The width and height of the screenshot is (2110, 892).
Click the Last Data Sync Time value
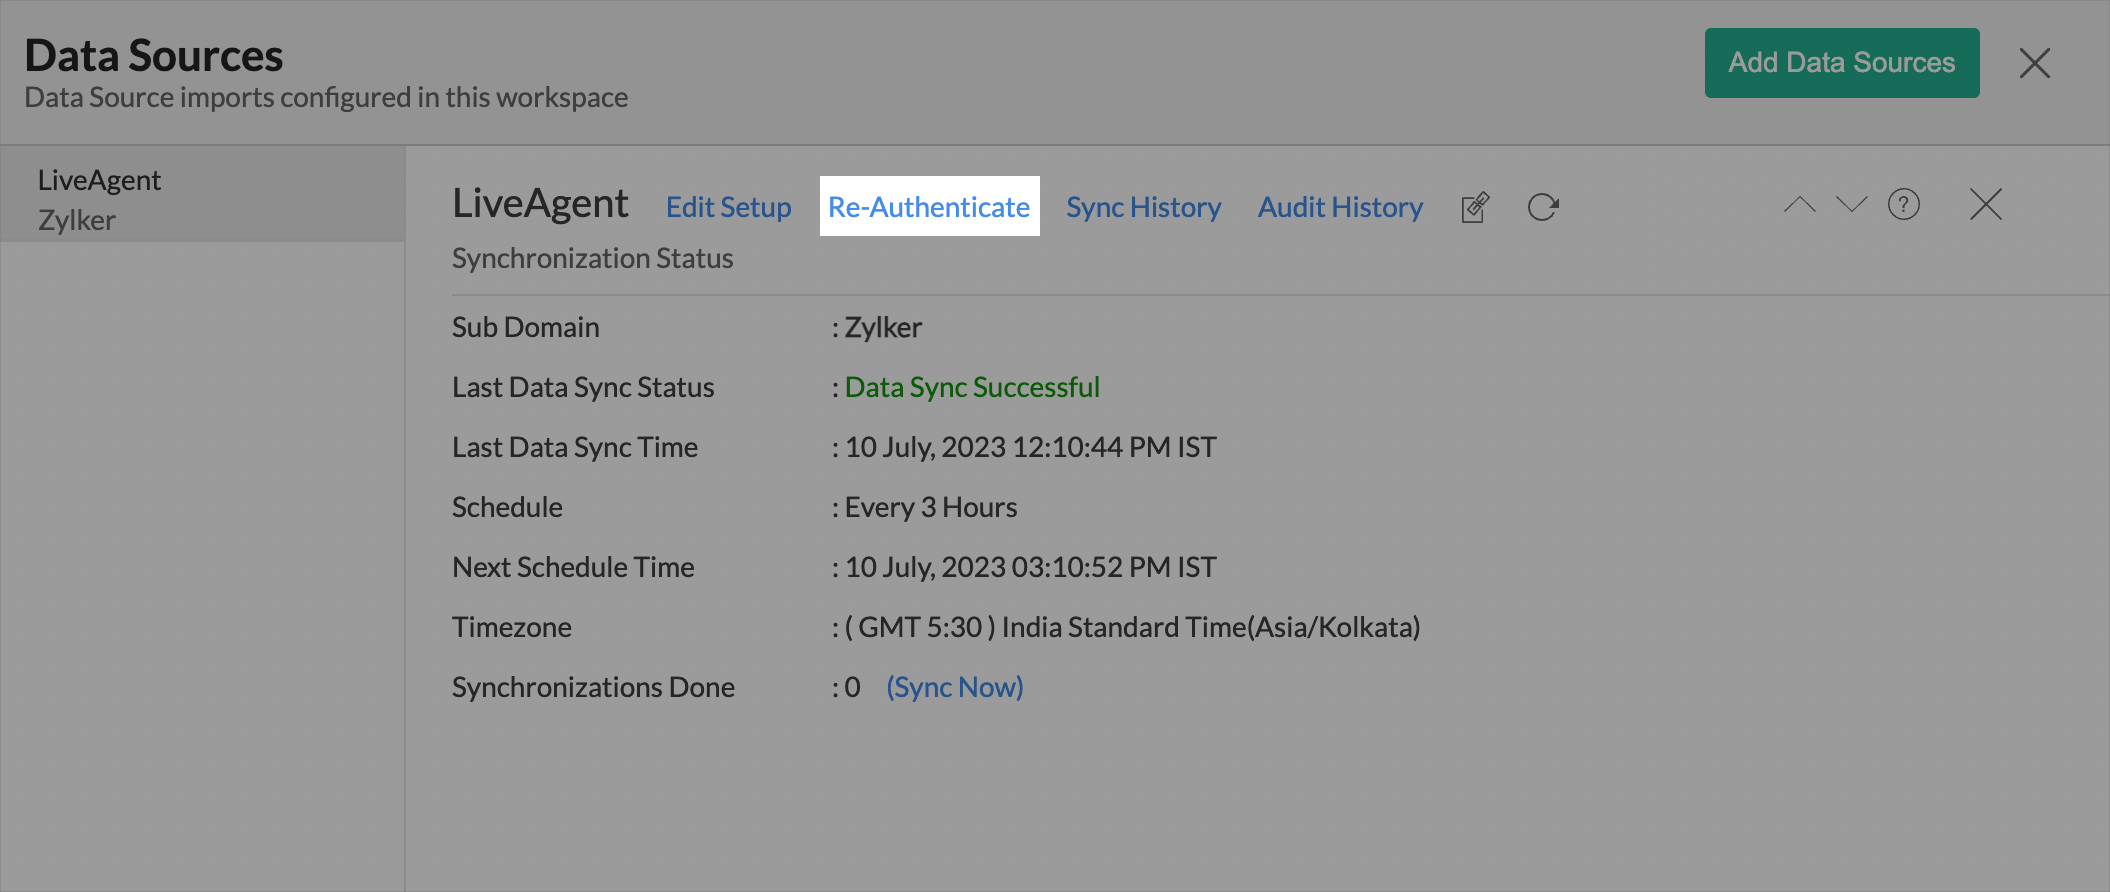click(x=1030, y=447)
